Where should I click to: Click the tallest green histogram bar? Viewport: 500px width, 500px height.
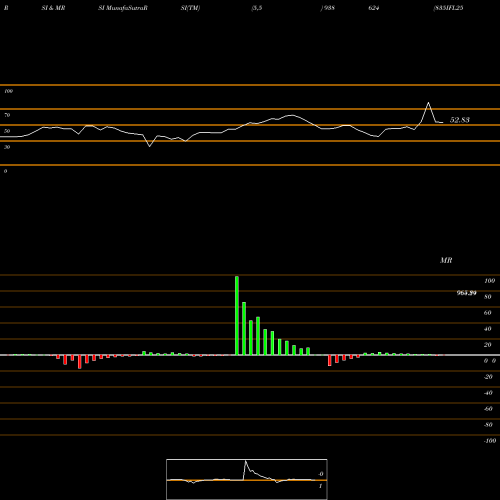click(237, 316)
